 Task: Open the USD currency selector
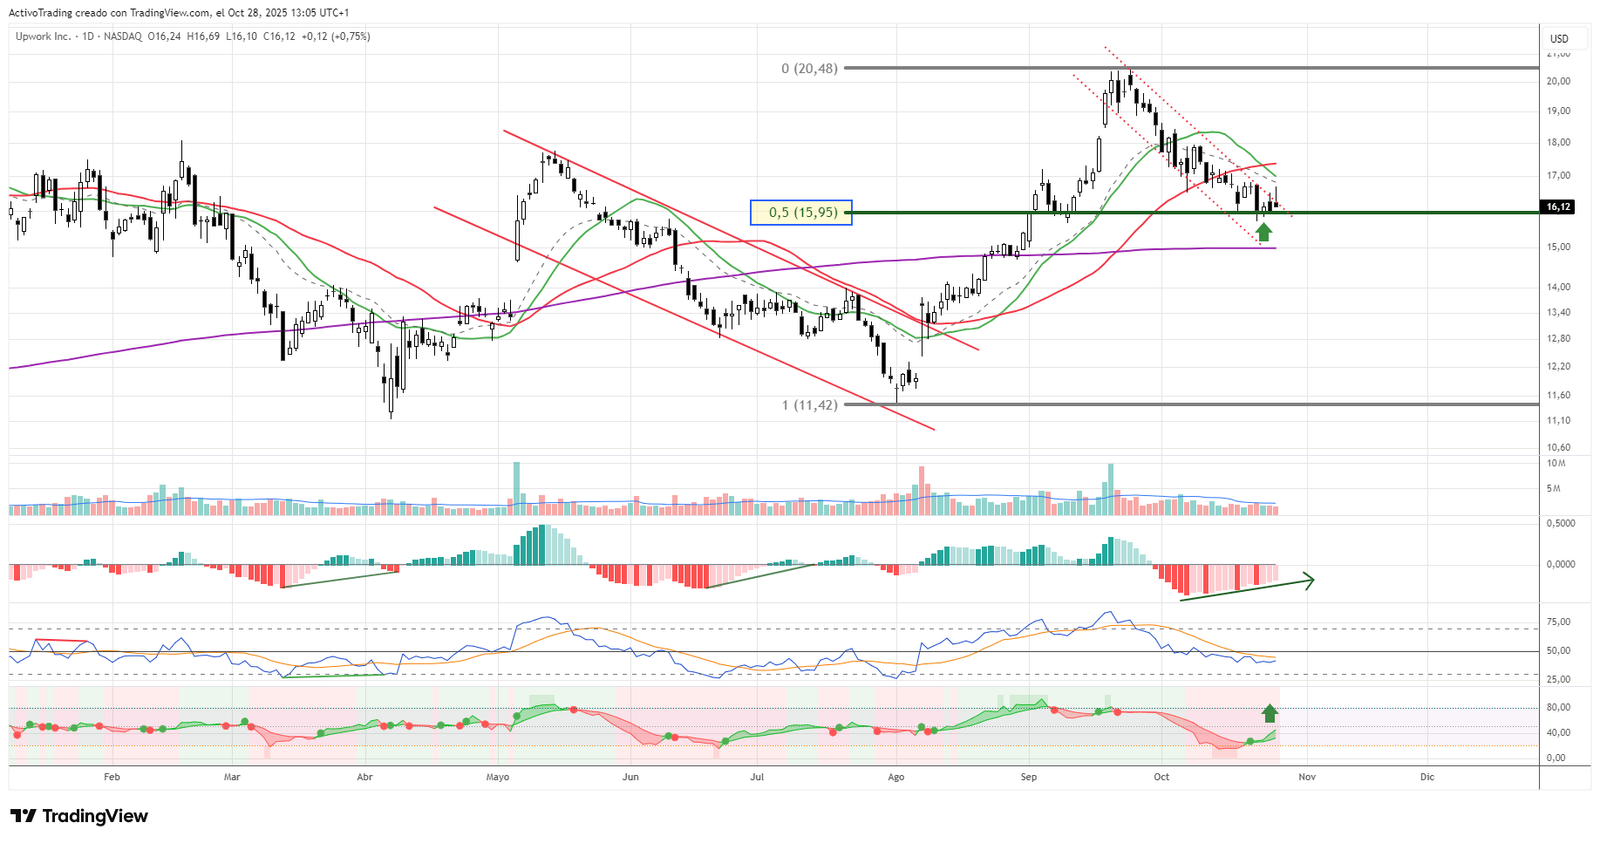coord(1559,39)
